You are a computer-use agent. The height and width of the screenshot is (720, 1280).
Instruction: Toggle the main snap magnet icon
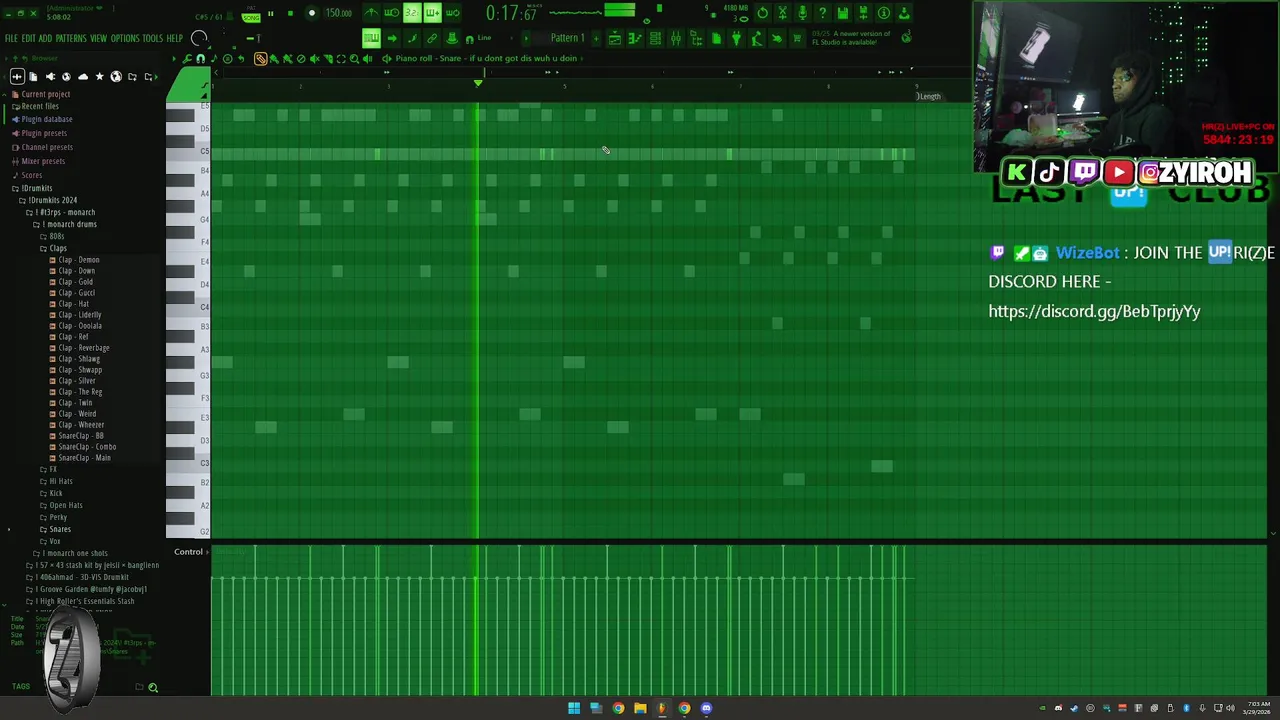tap(470, 39)
